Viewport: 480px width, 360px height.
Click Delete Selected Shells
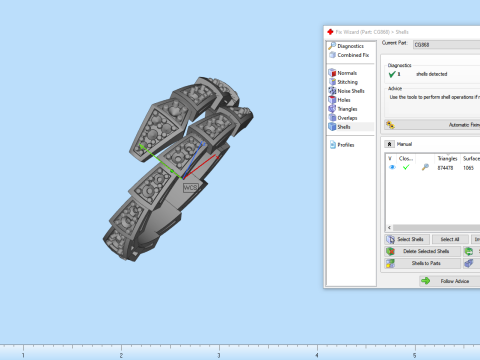point(423,251)
